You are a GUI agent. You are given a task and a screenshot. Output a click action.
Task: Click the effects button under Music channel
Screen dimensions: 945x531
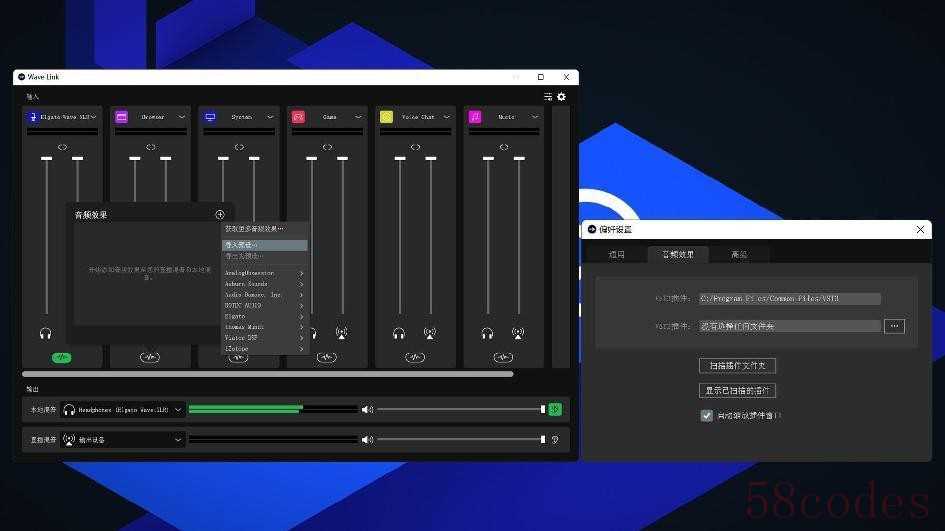coord(503,357)
